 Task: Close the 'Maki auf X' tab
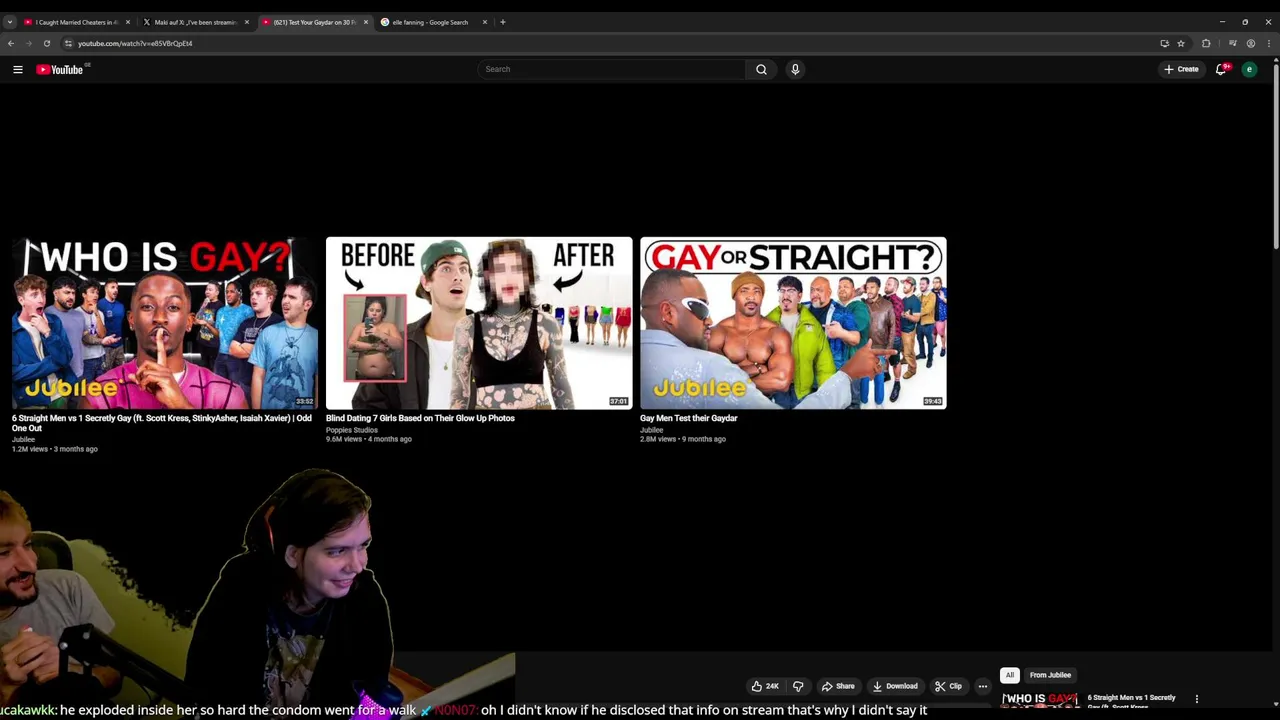point(247,22)
